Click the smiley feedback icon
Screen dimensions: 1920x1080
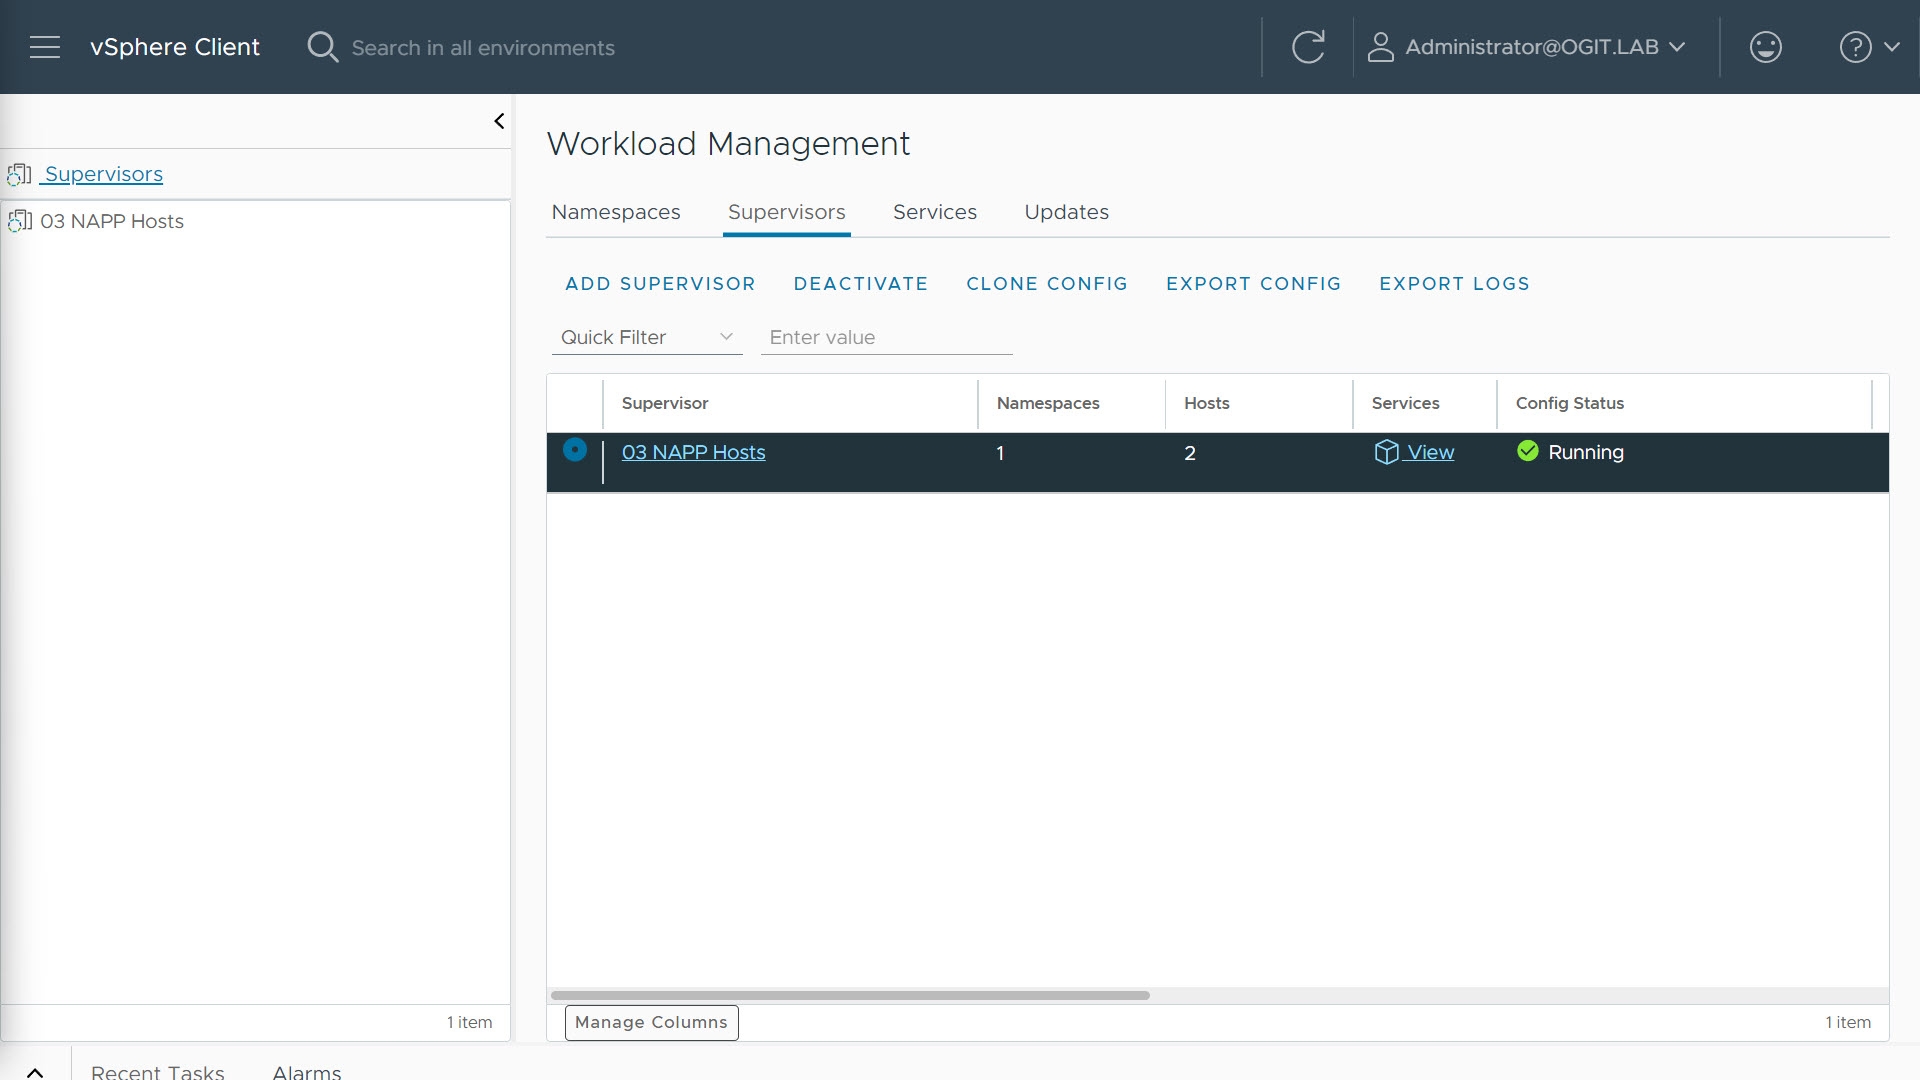[x=1765, y=47]
